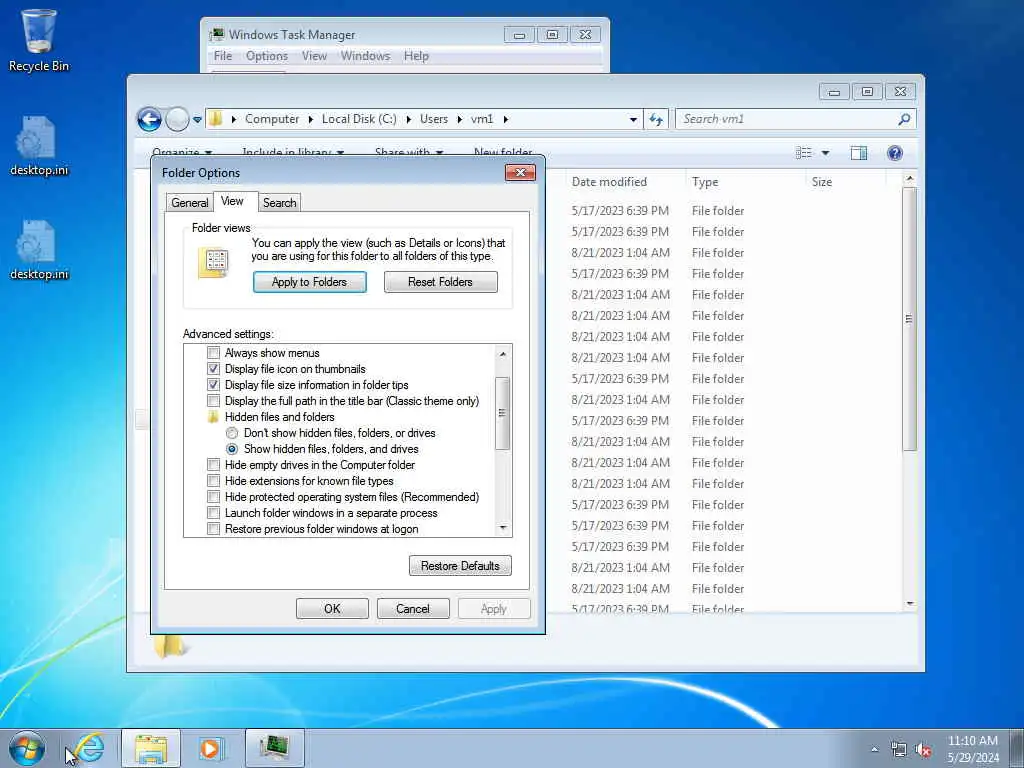Expand the arrow after vm1 in path
The height and width of the screenshot is (768, 1024).
505,119
